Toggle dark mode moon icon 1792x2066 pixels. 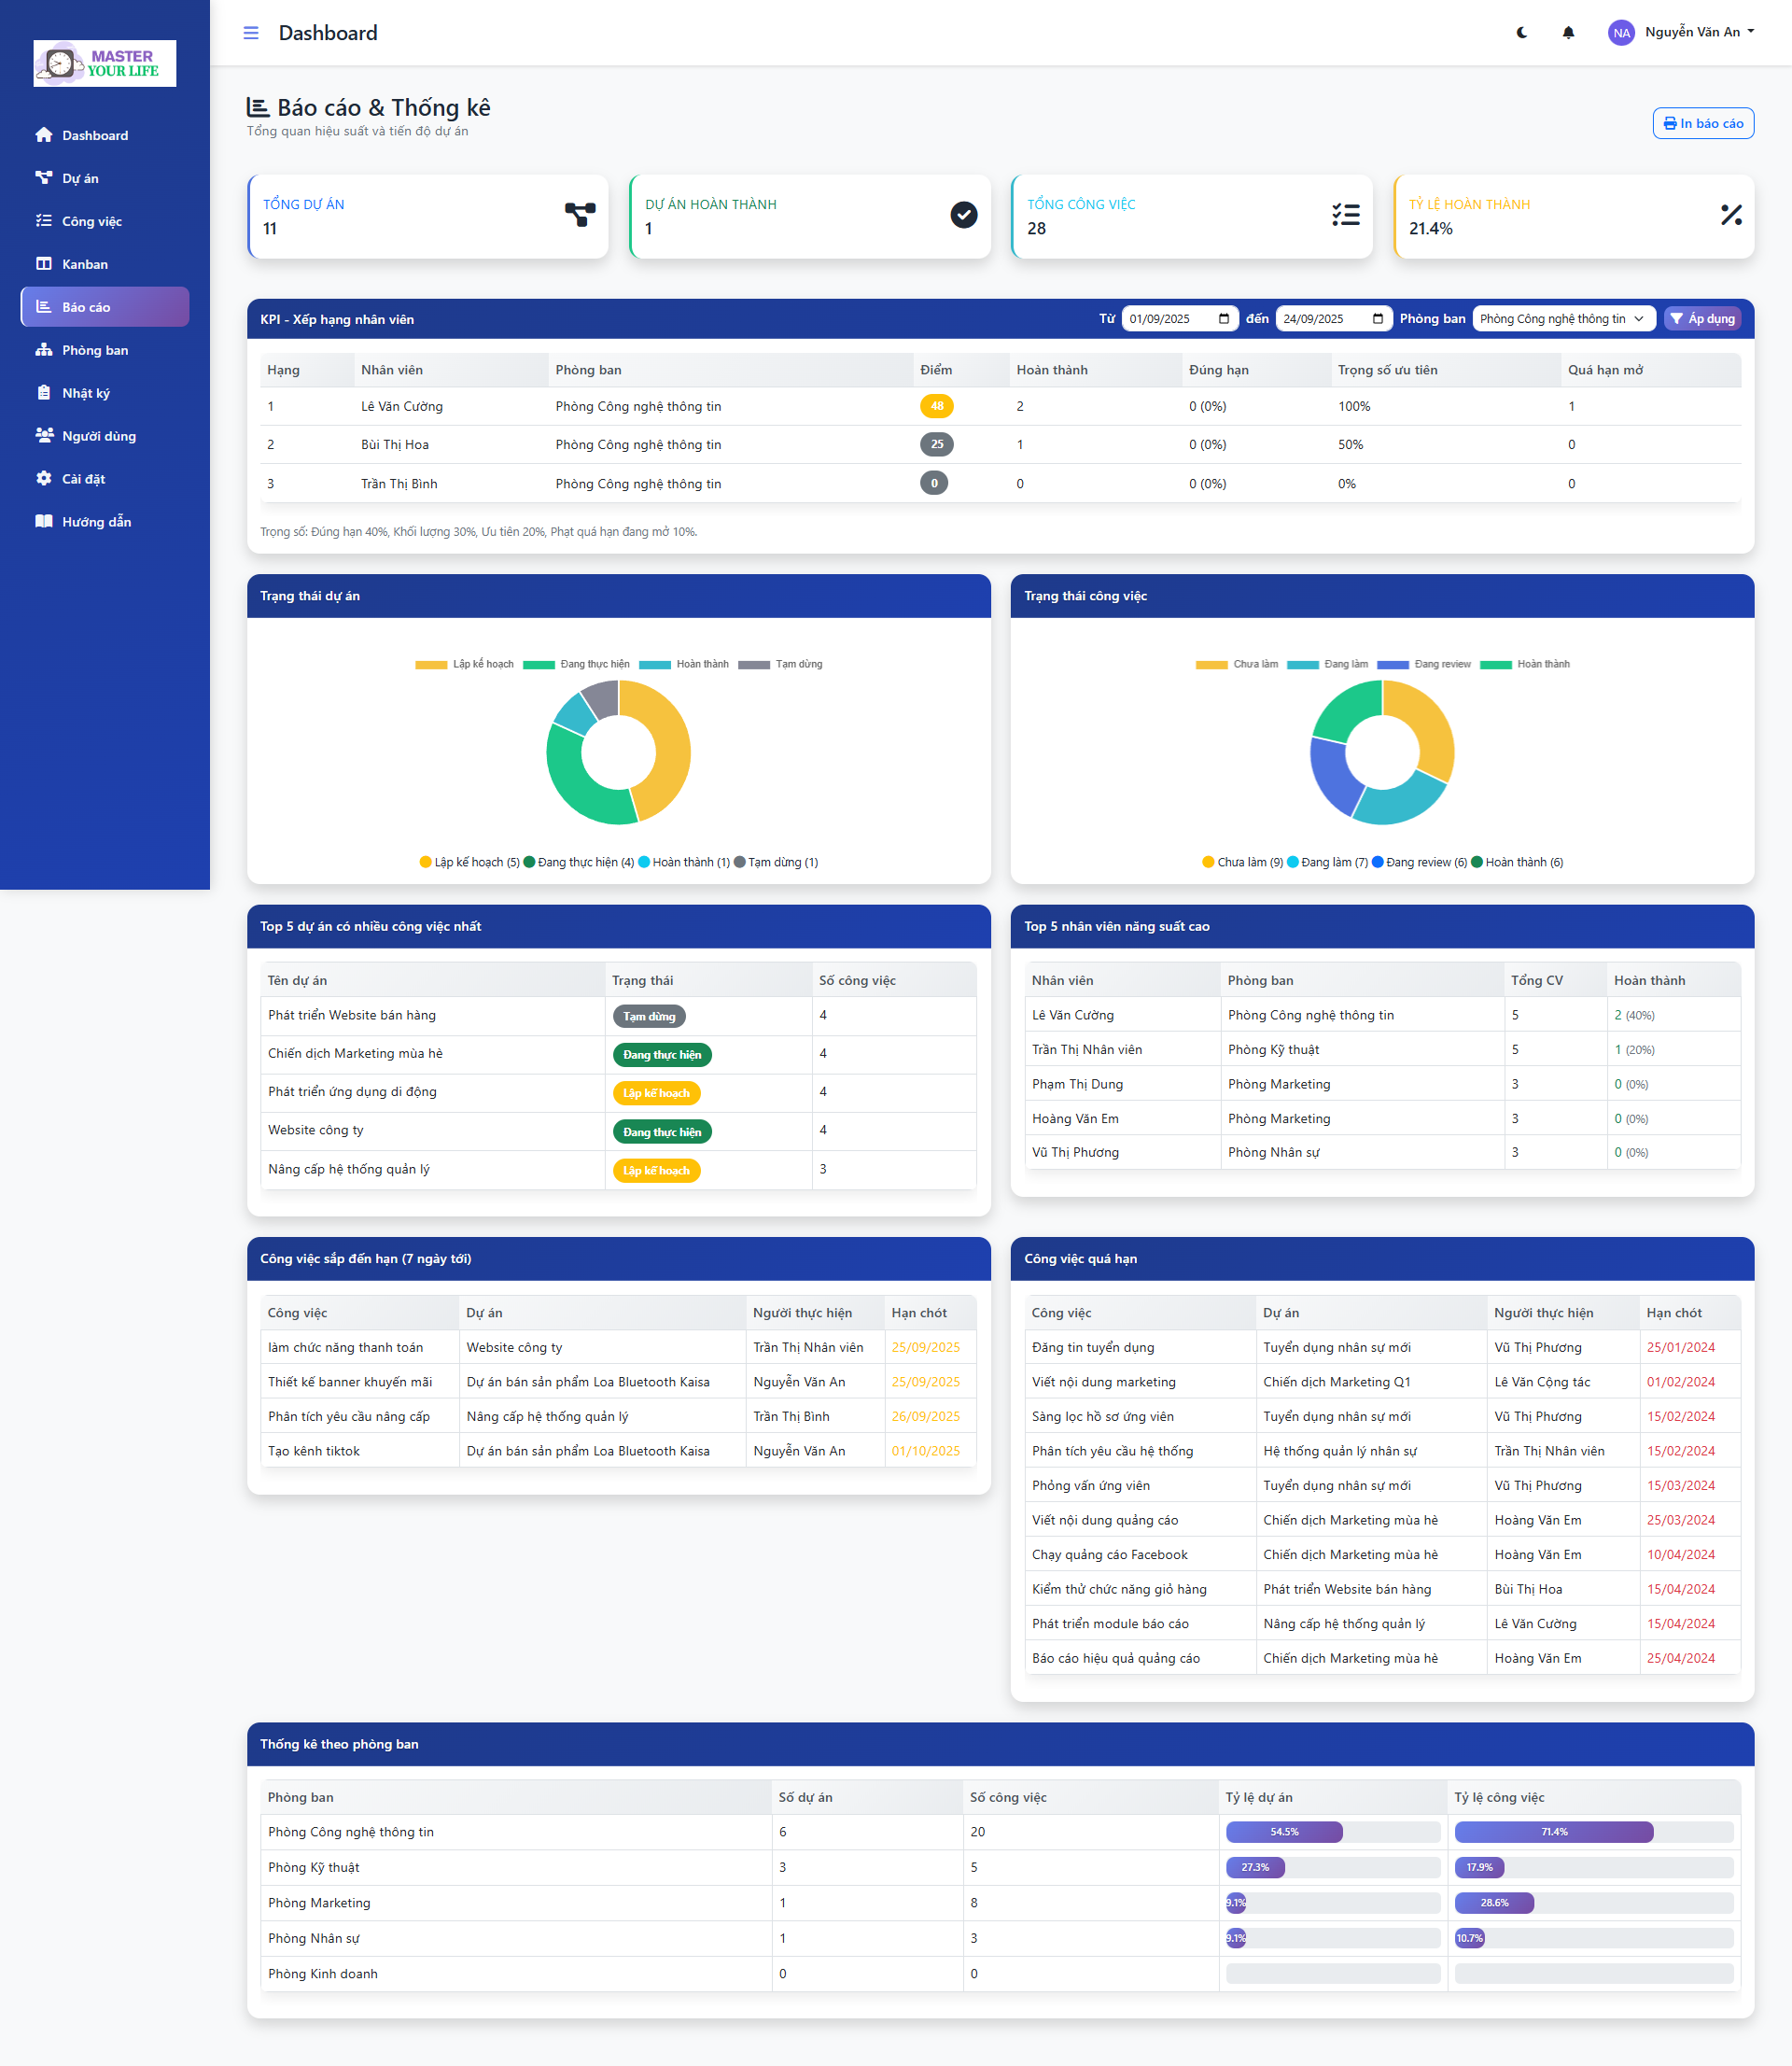[x=1521, y=32]
